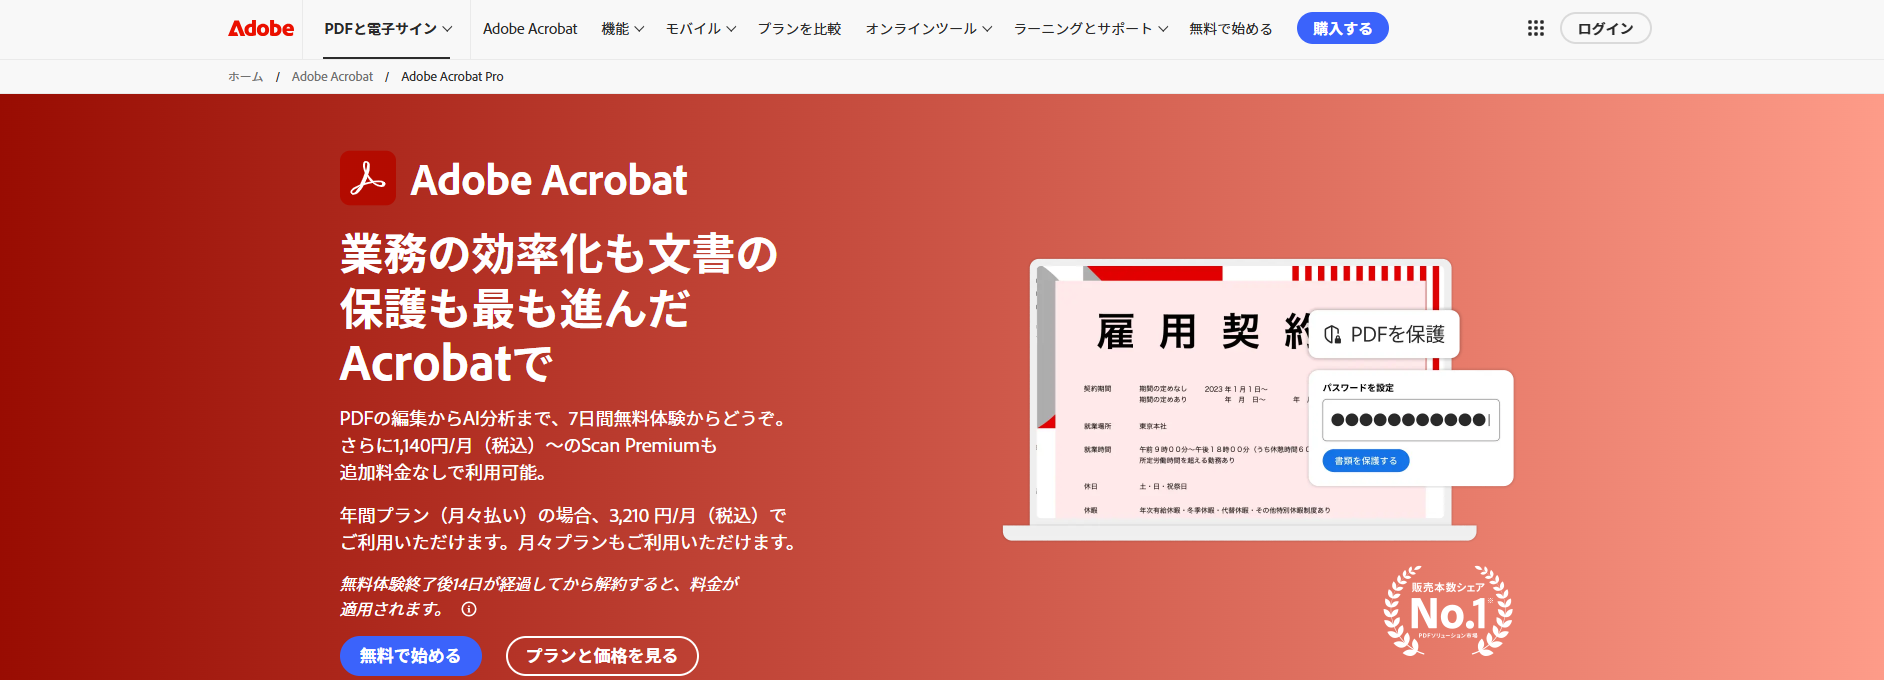Click the 年間プラン pricing paragraph
The width and height of the screenshot is (1884, 680).
[x=568, y=529]
